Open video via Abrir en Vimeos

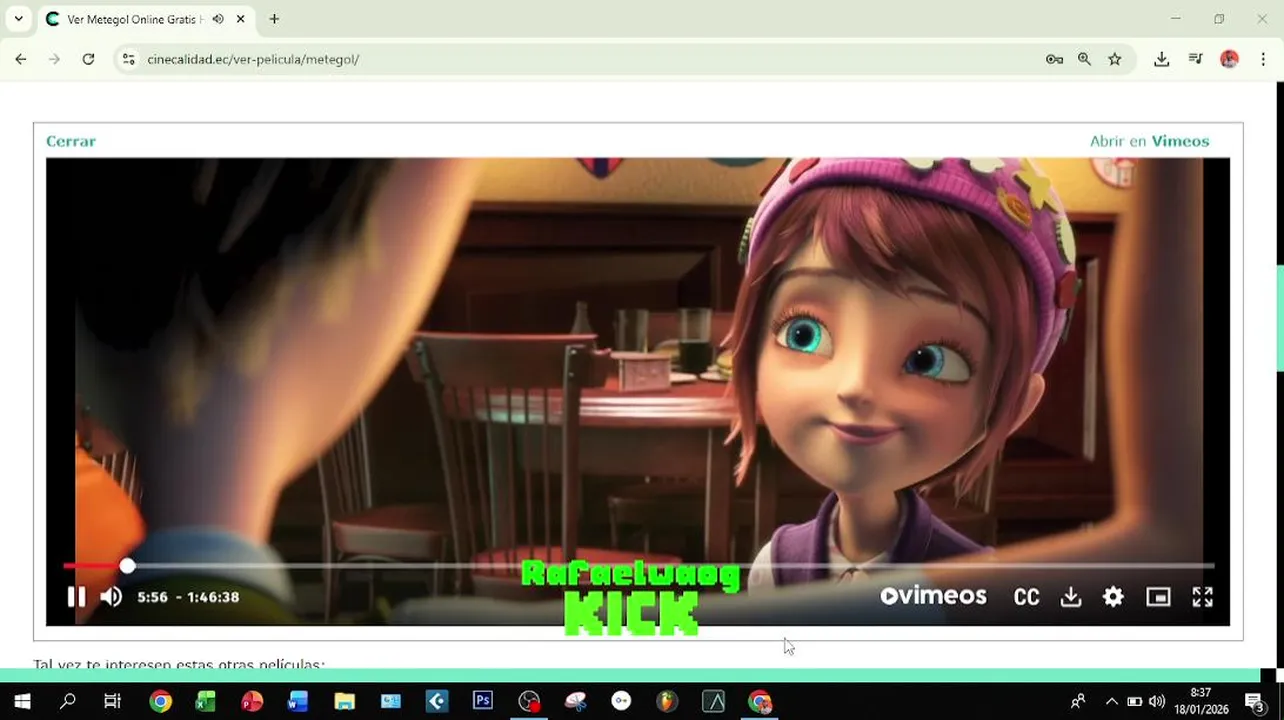point(1149,141)
